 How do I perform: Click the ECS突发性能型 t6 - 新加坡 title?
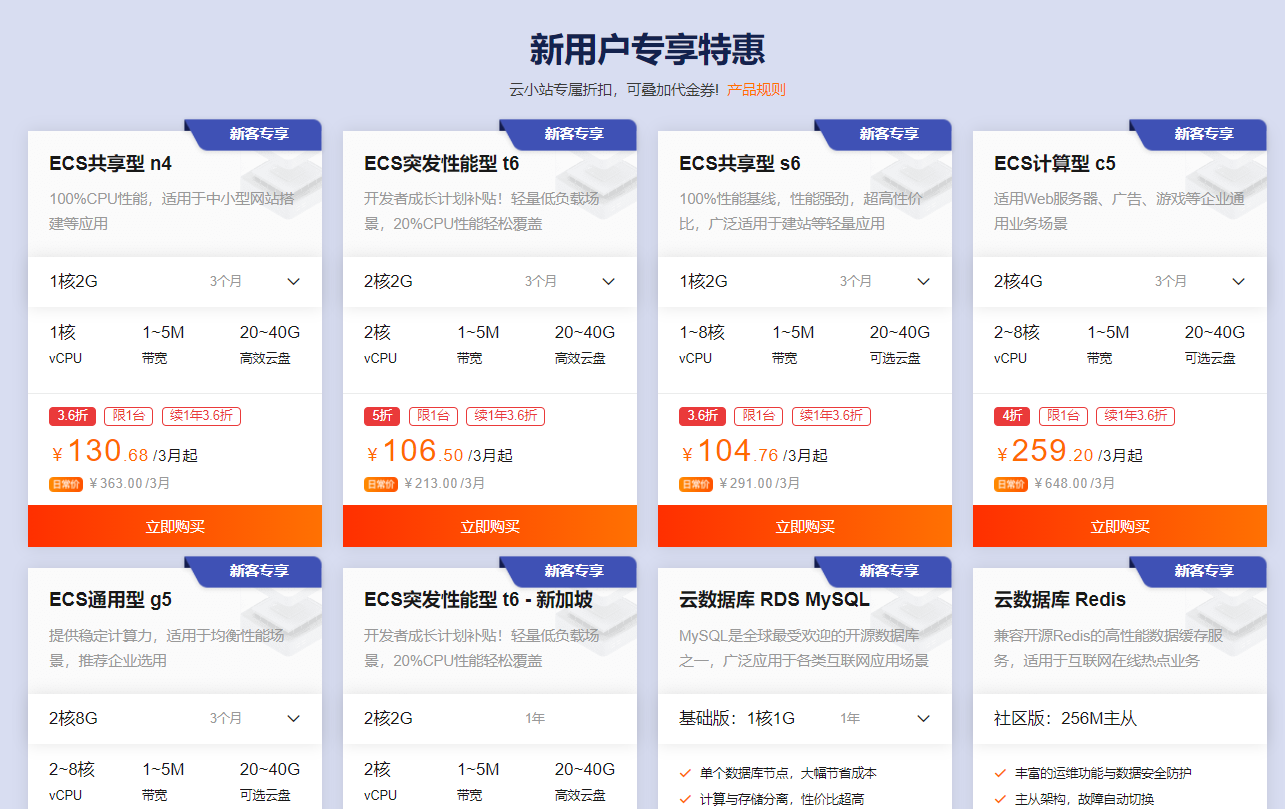pos(479,600)
